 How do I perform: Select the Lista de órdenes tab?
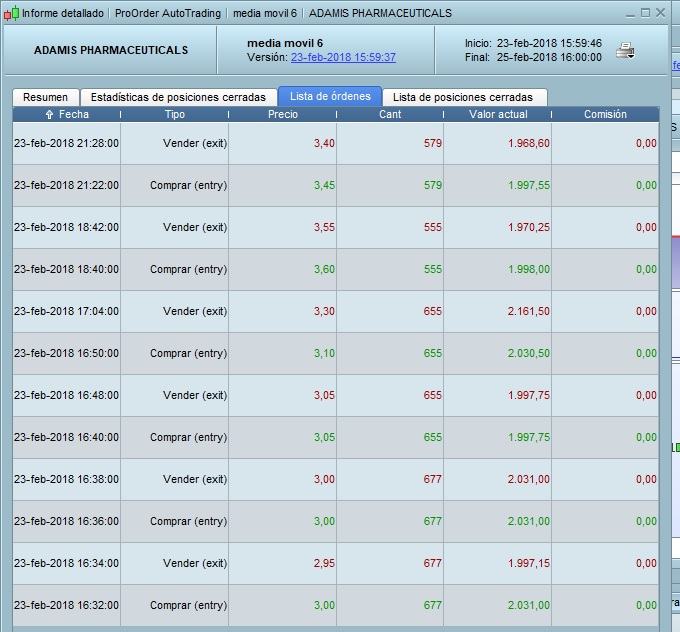[330, 96]
